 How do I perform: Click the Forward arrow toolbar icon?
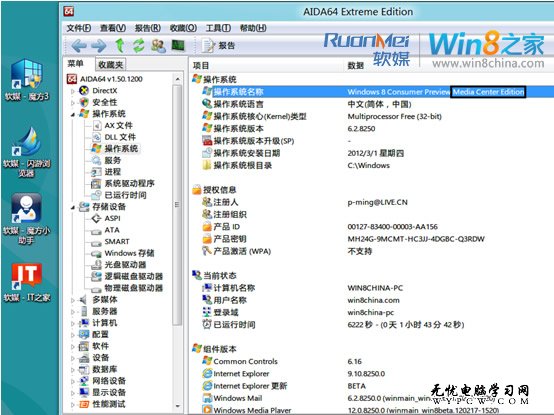point(99,46)
